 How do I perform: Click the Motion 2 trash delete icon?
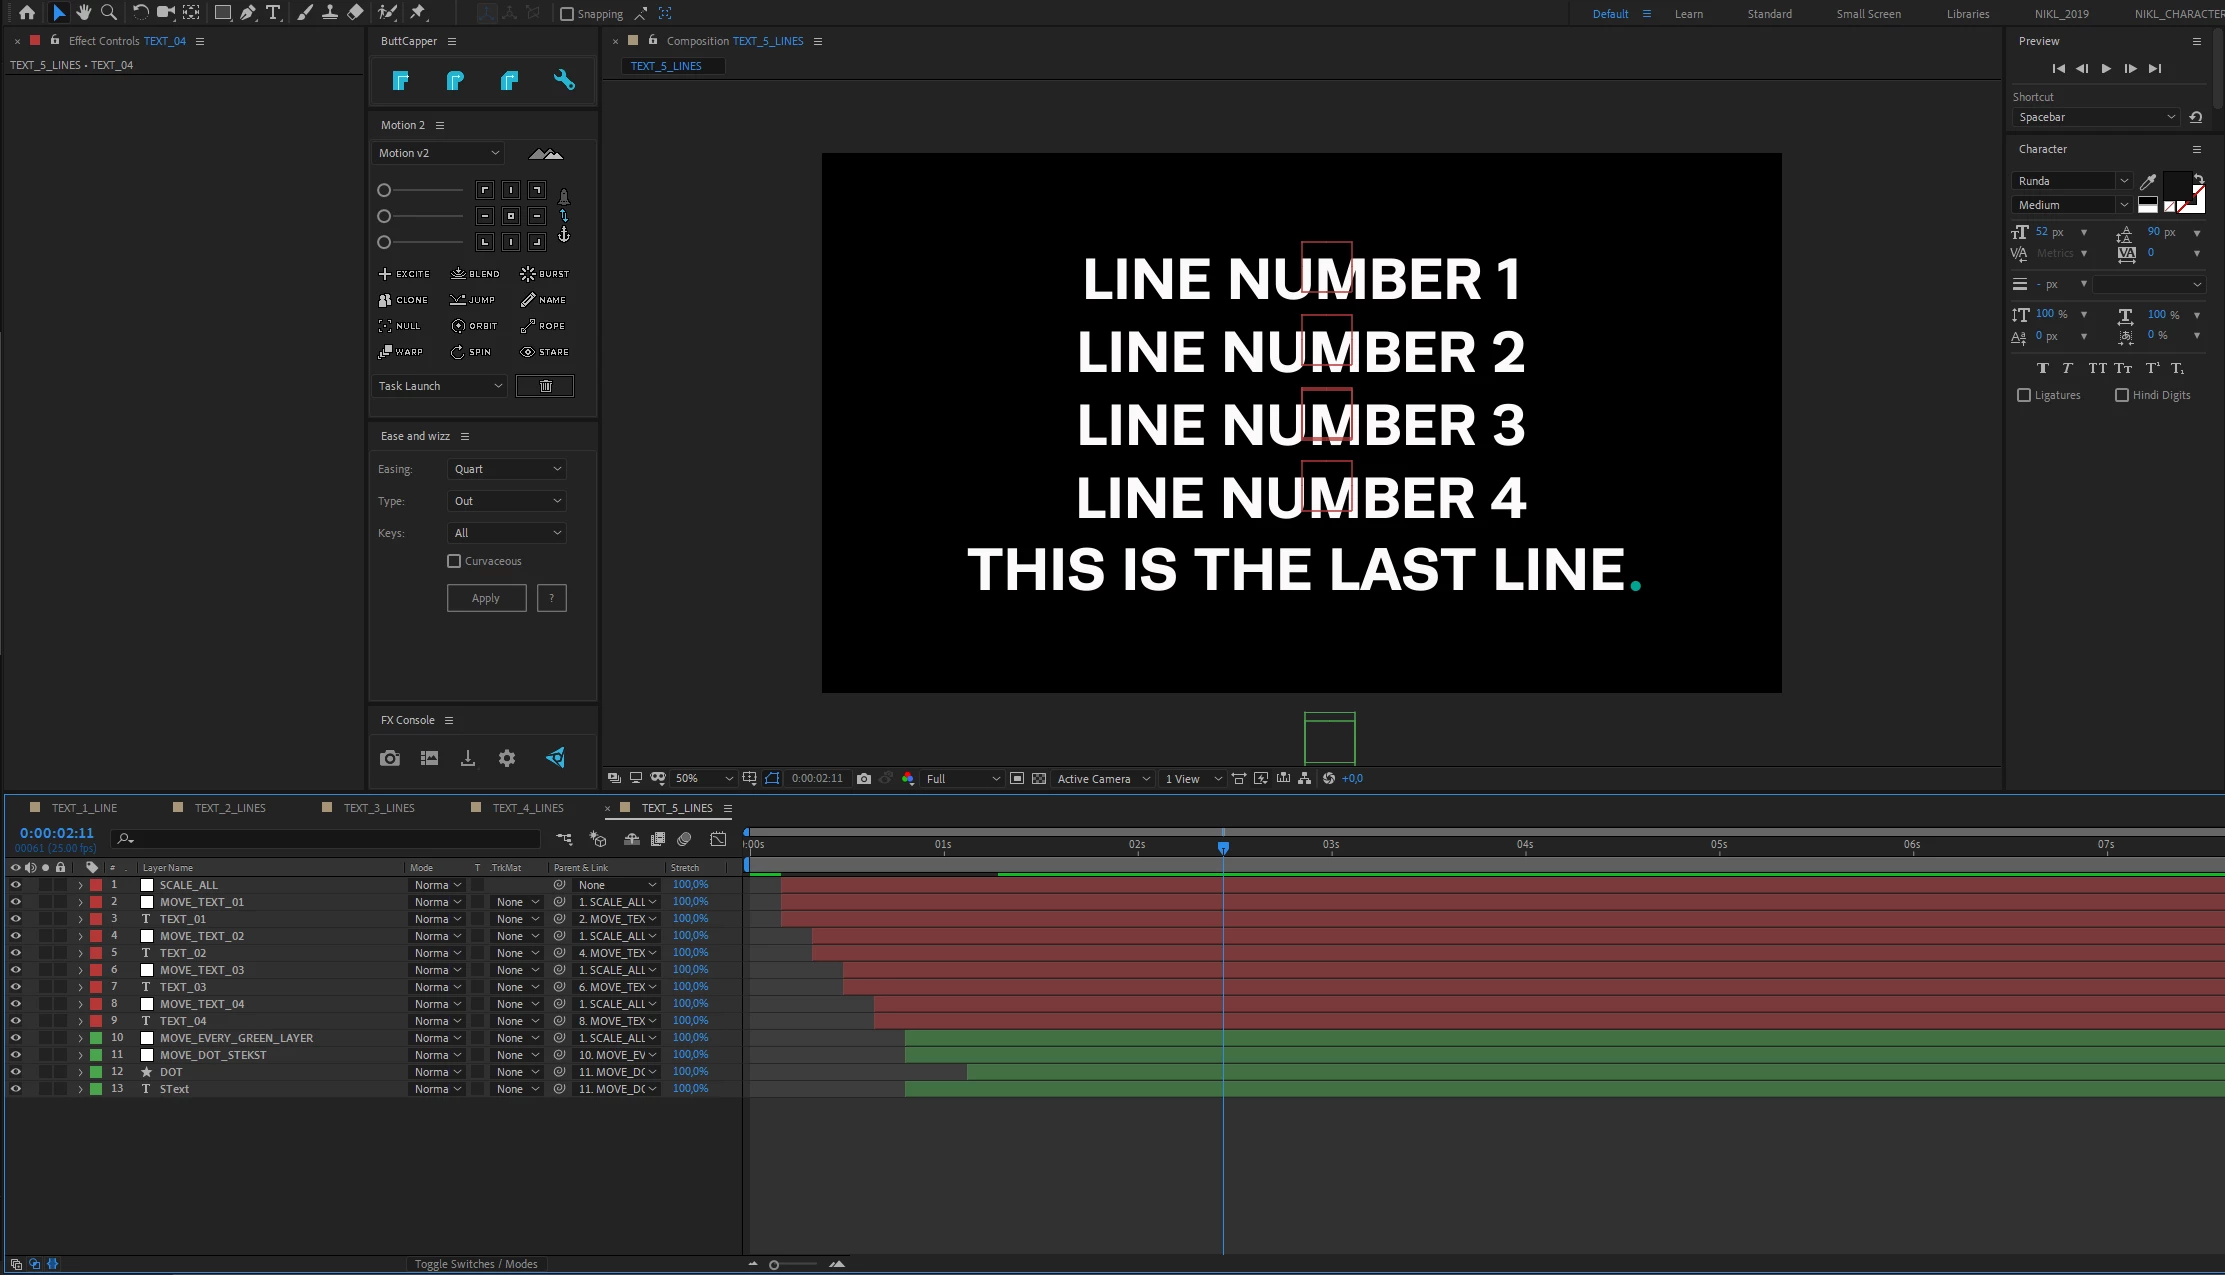545,386
